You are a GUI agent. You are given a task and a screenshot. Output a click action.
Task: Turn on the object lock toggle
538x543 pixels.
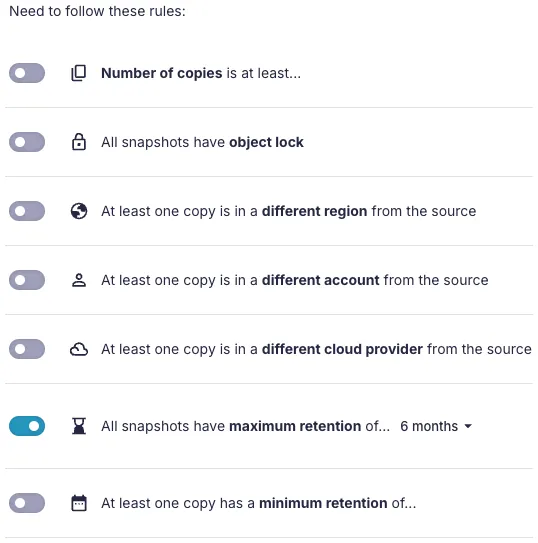27,142
